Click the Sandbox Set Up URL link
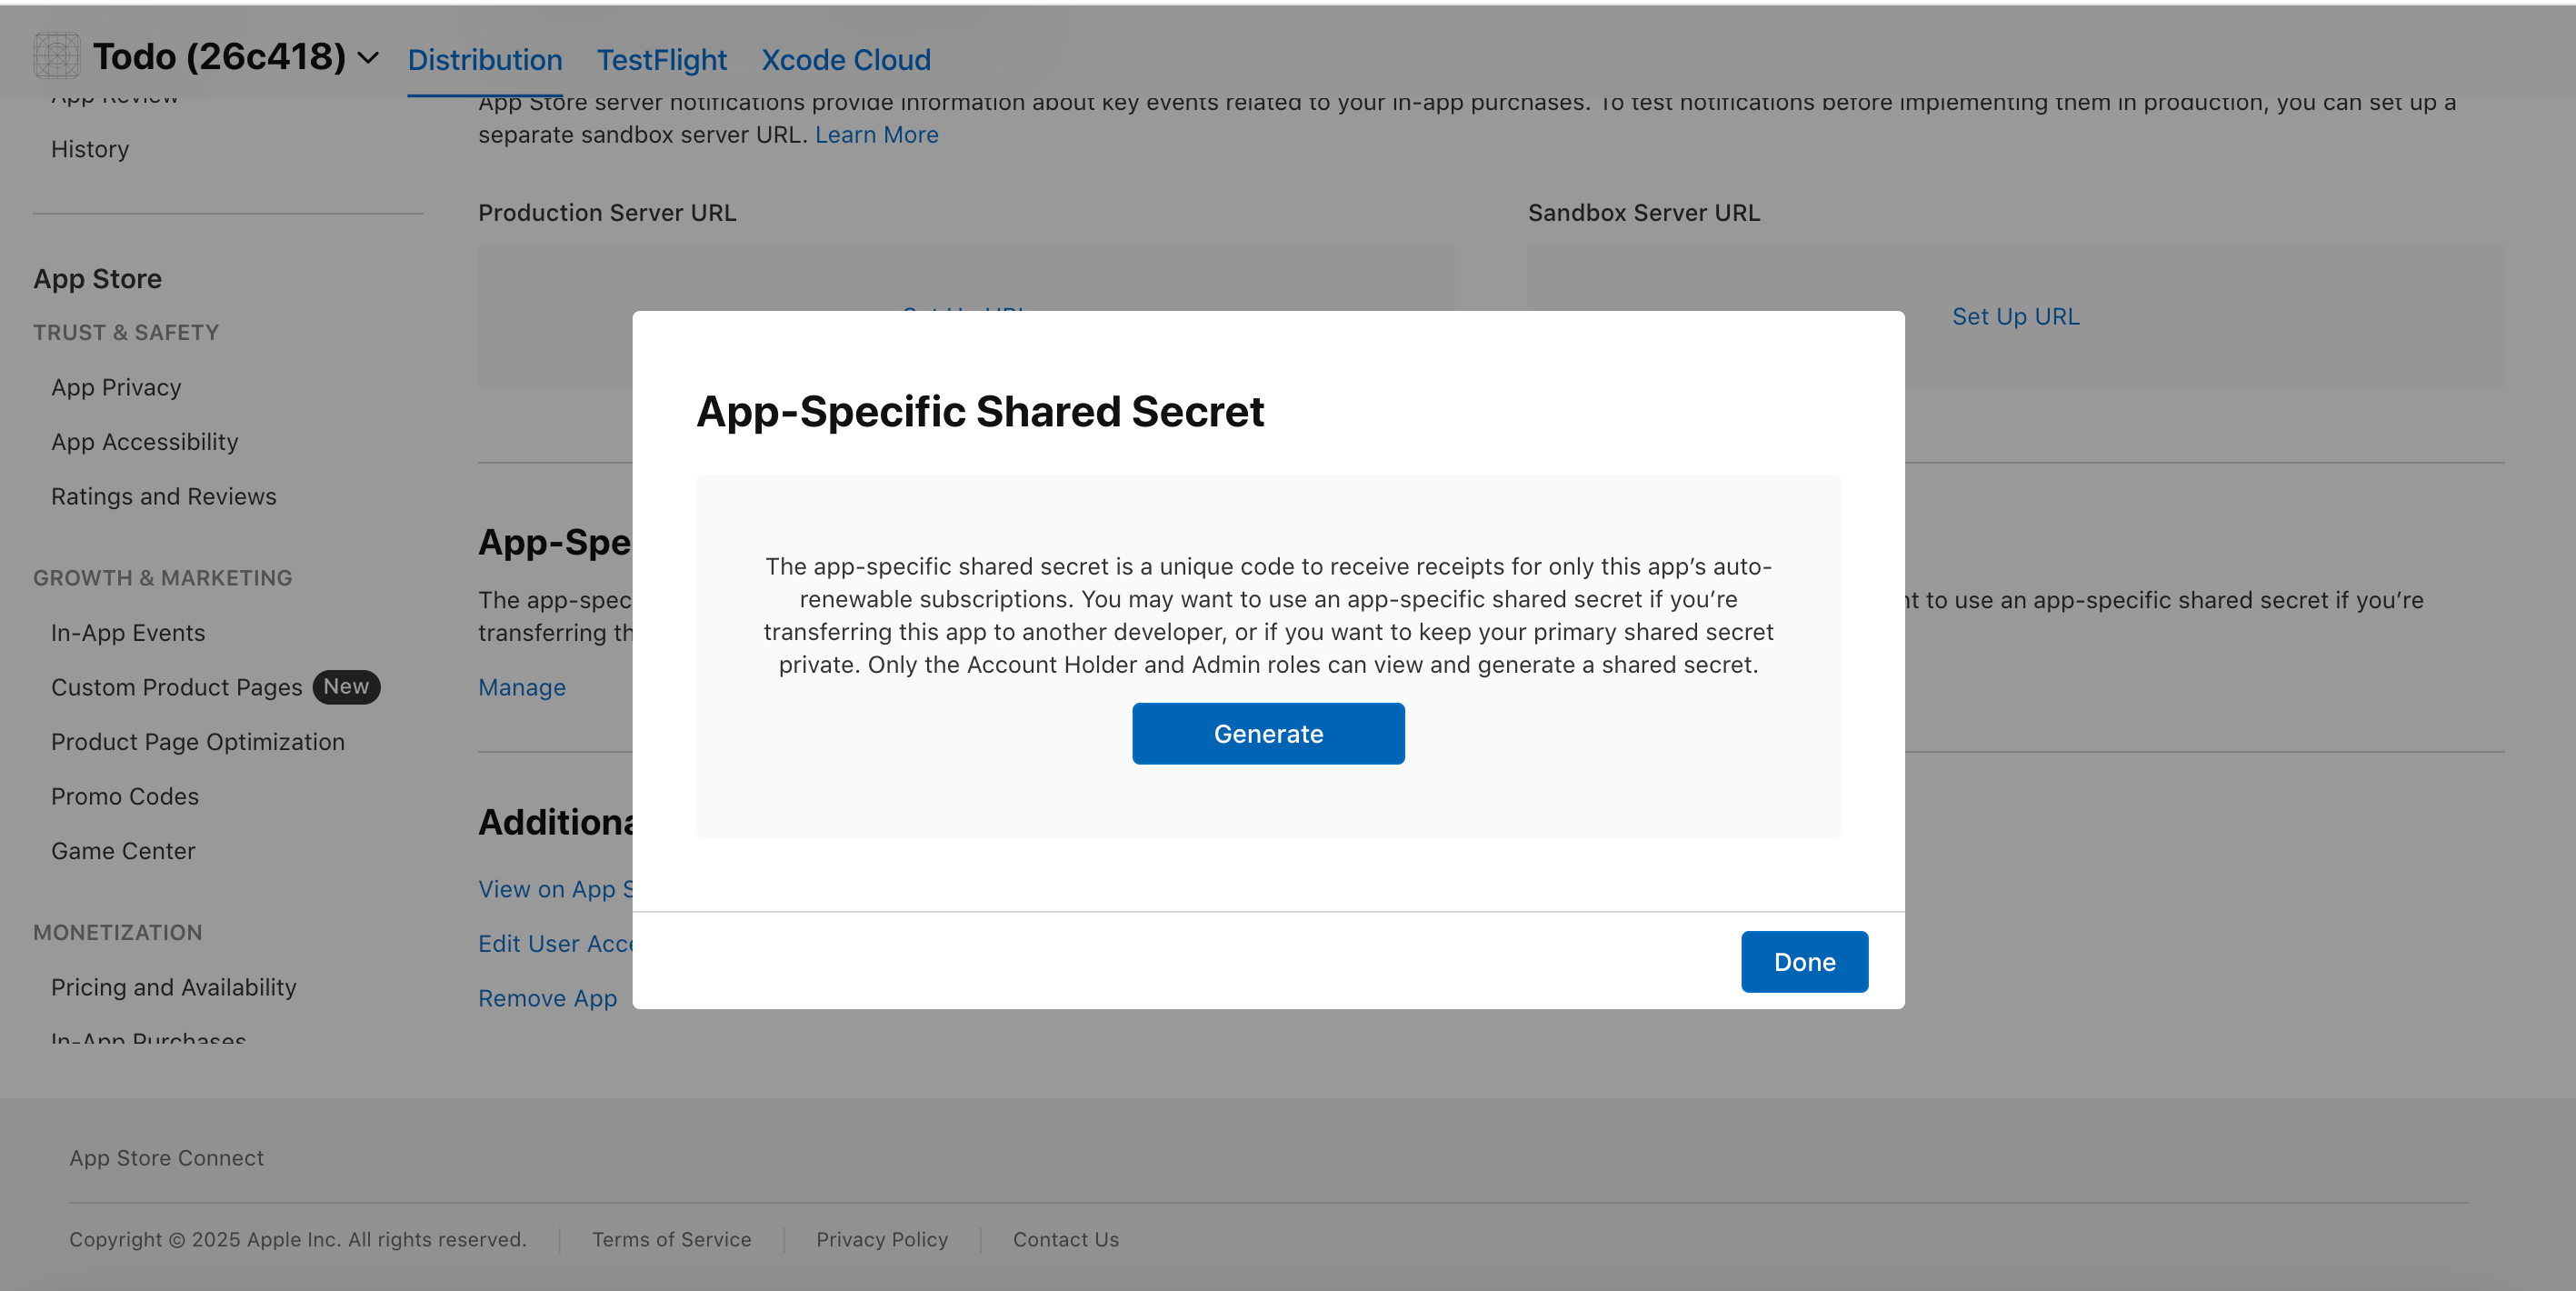 (x=2014, y=316)
